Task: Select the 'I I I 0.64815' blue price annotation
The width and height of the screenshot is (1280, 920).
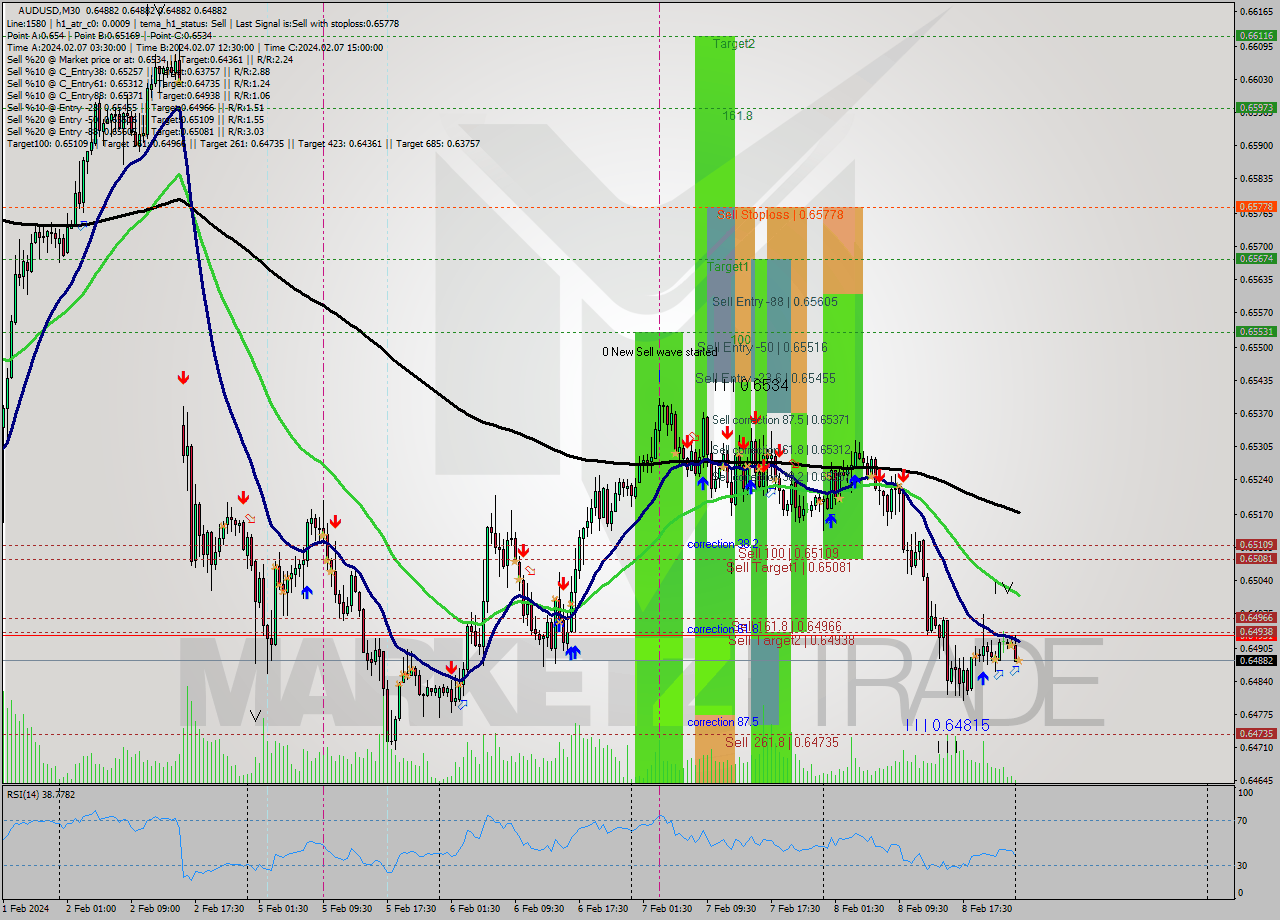Action: 947,725
